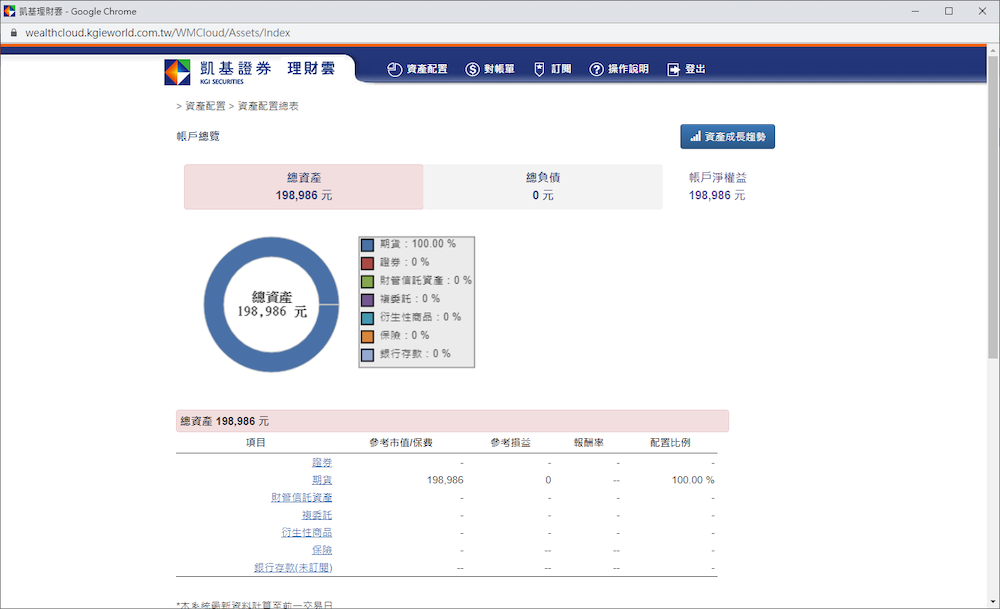Open the 財管信託資產 link
The image size is (1000, 609).
pos(301,497)
